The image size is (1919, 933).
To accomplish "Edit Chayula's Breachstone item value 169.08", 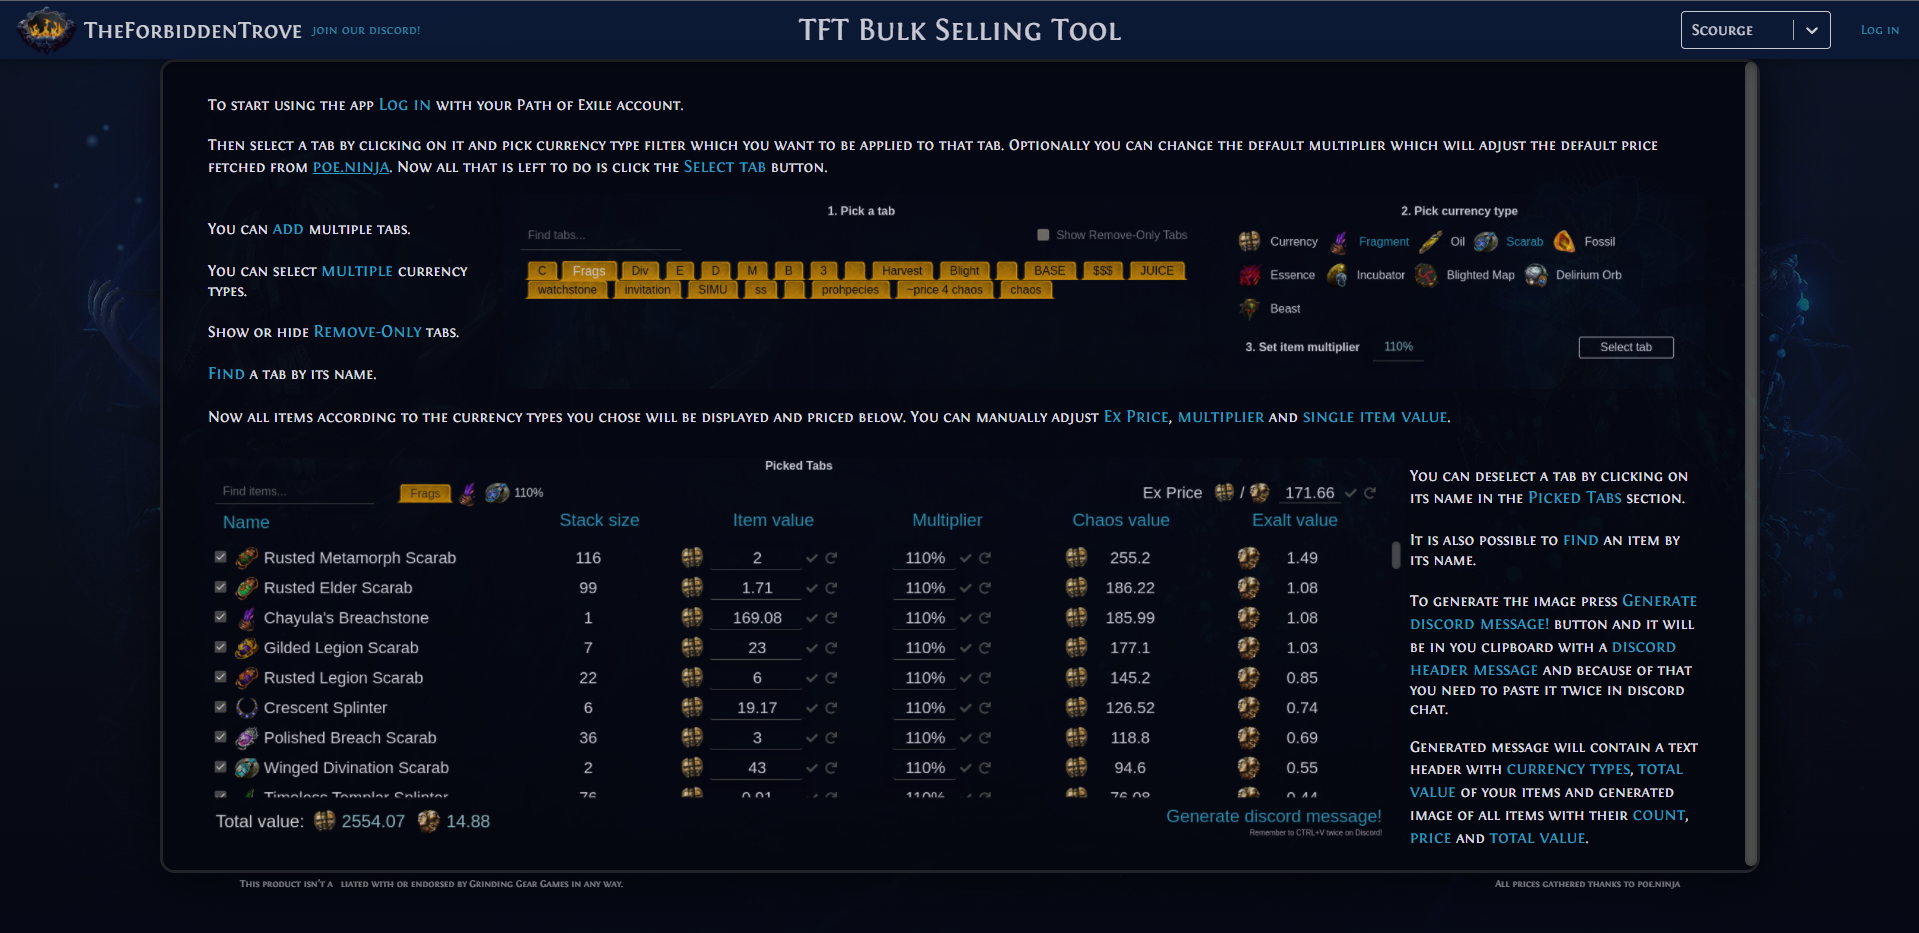I will coord(757,618).
